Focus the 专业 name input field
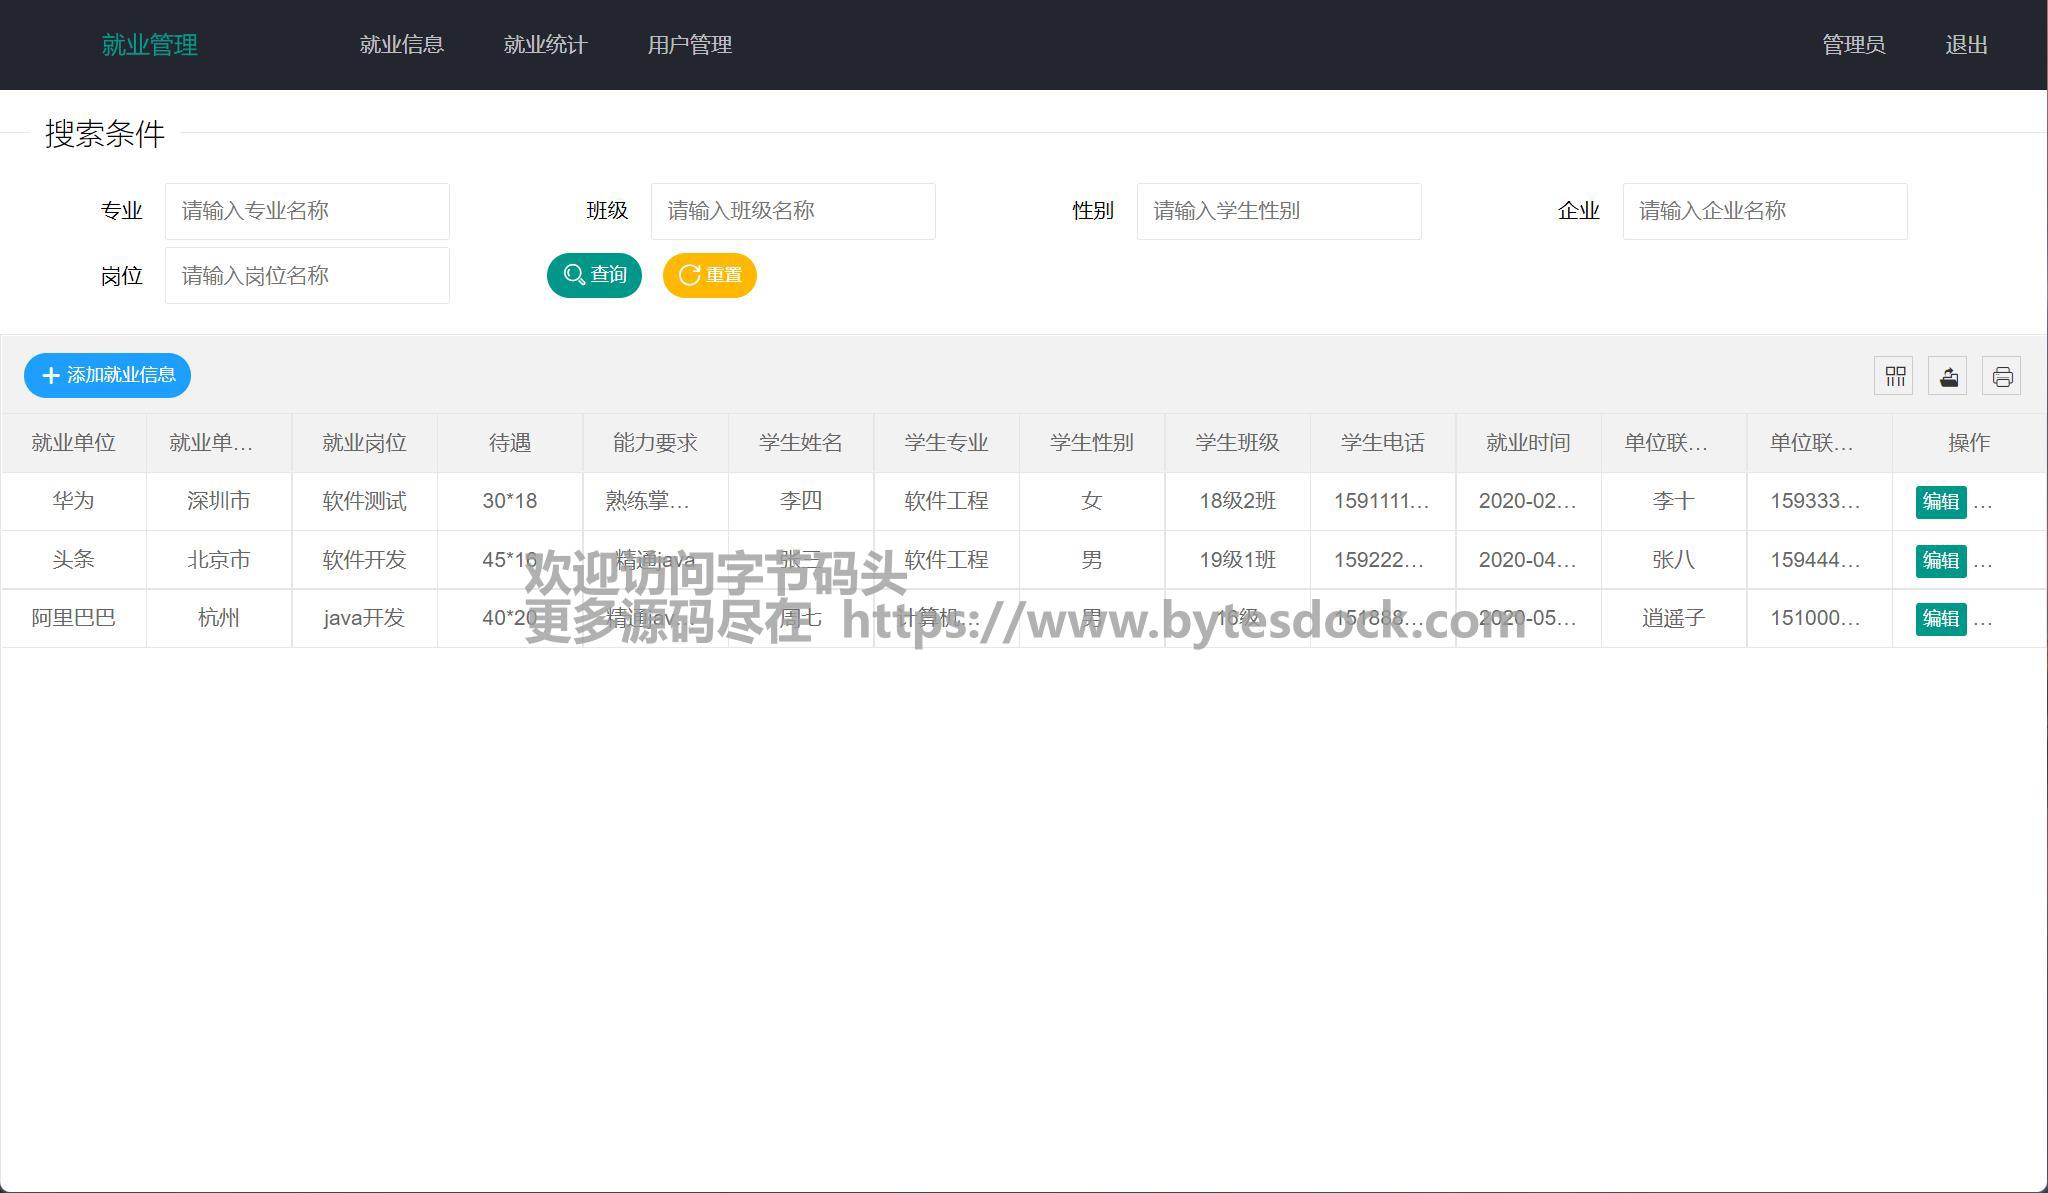 pyautogui.click(x=307, y=211)
